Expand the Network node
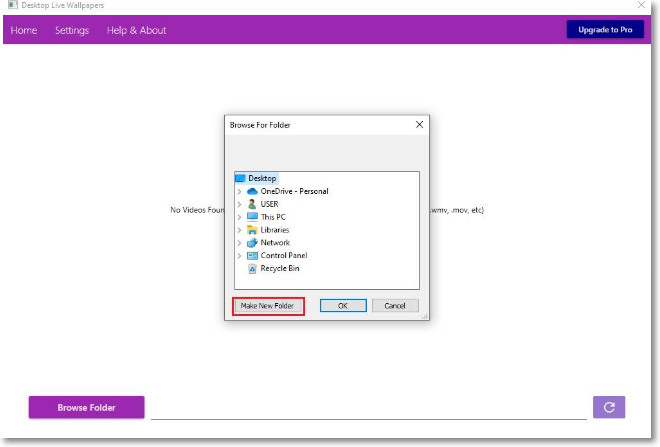The height and width of the screenshot is (447, 660). (x=240, y=243)
